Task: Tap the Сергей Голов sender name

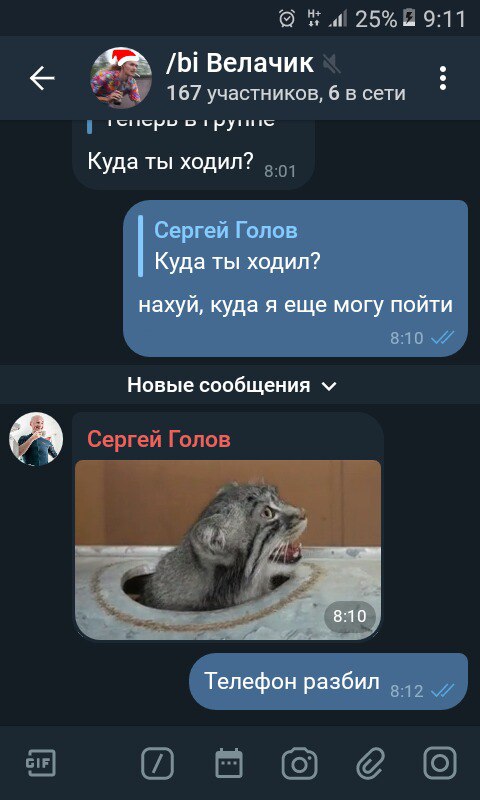Action: (159, 439)
